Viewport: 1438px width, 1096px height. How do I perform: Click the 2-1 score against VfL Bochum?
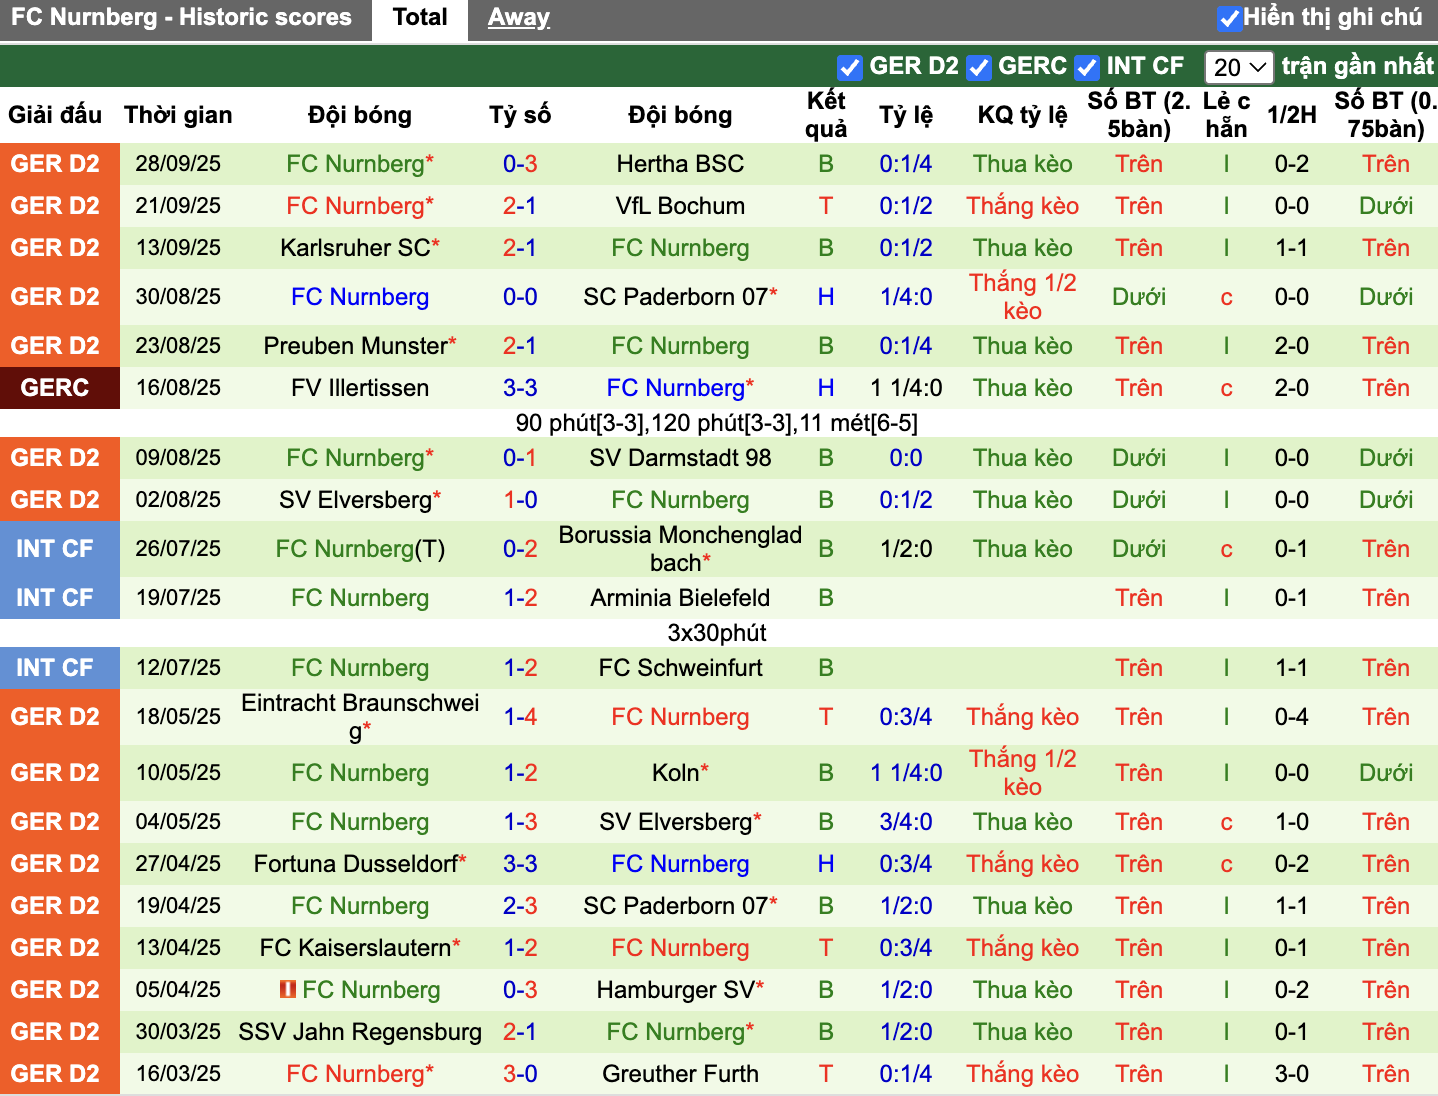pos(520,206)
